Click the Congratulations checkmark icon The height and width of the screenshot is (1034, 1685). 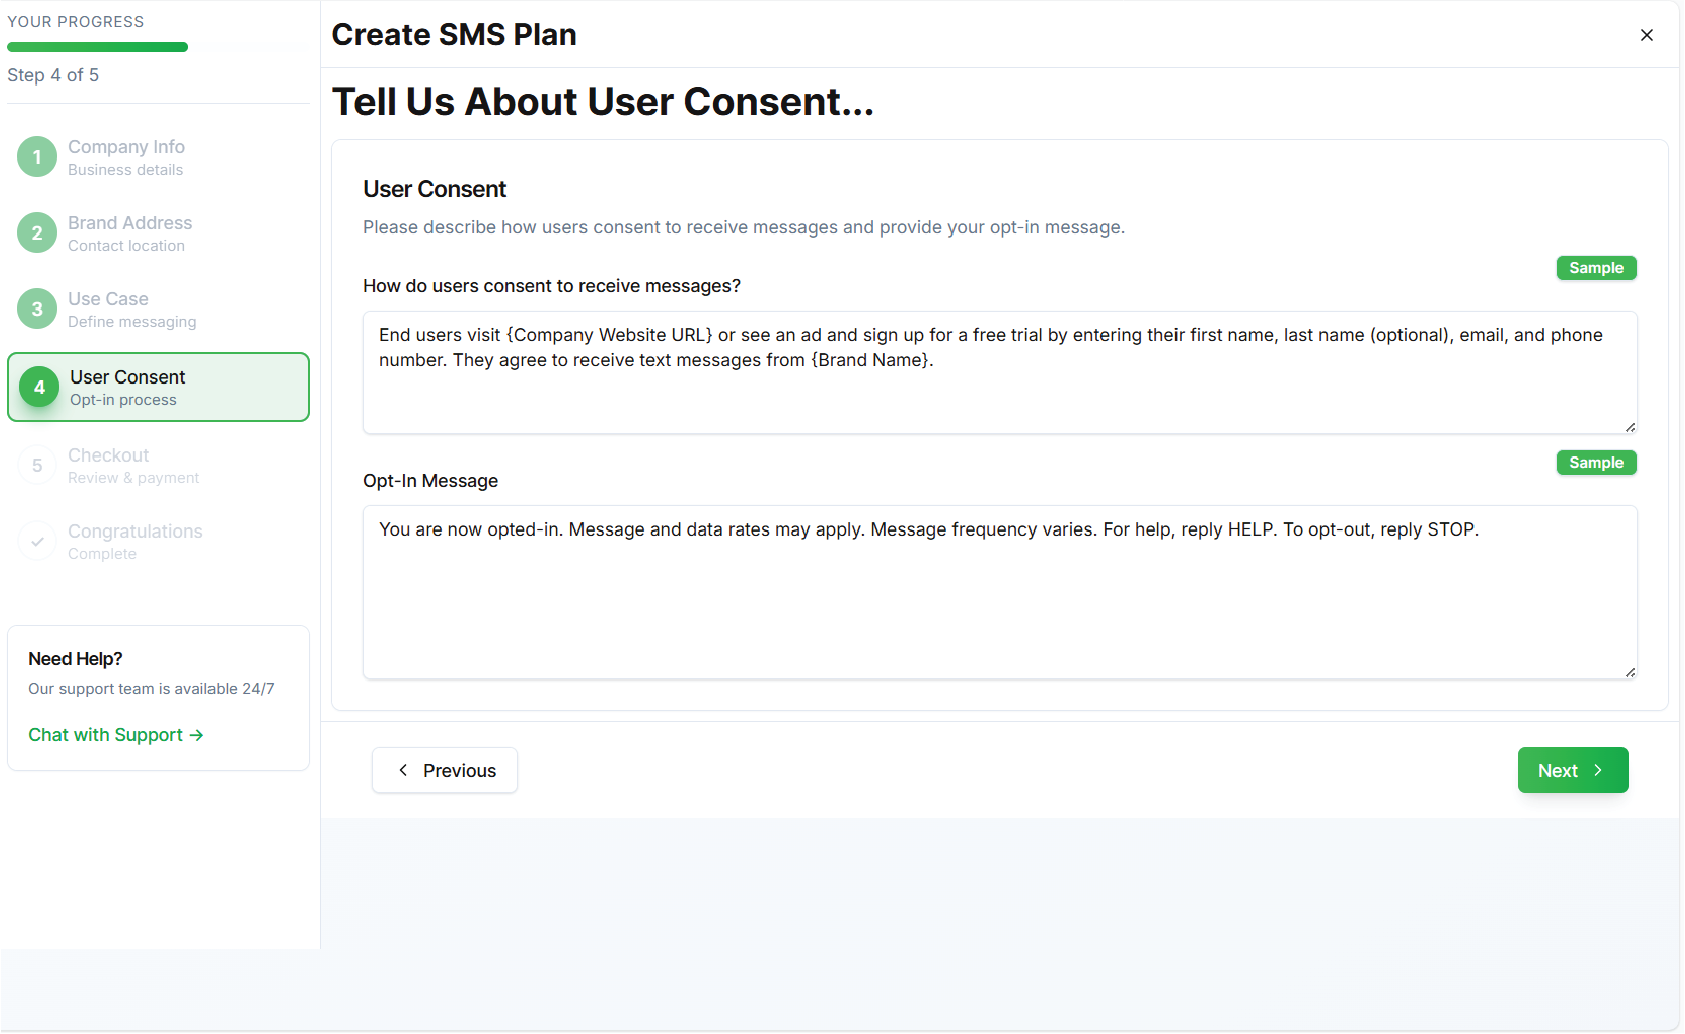click(x=37, y=540)
